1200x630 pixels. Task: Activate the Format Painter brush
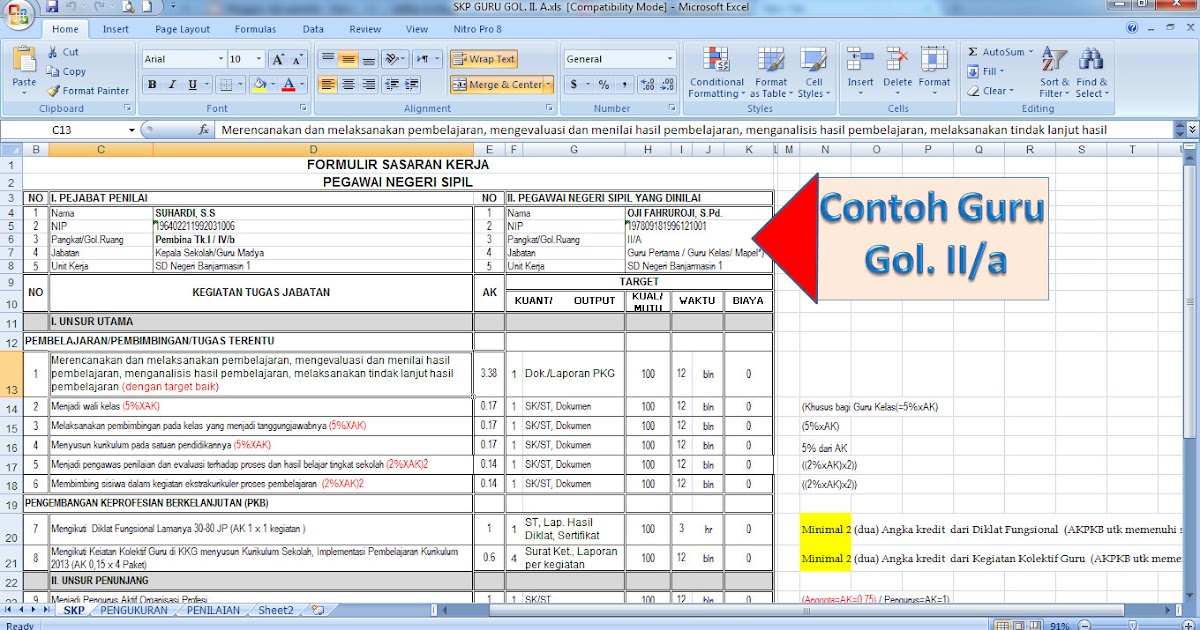87,90
